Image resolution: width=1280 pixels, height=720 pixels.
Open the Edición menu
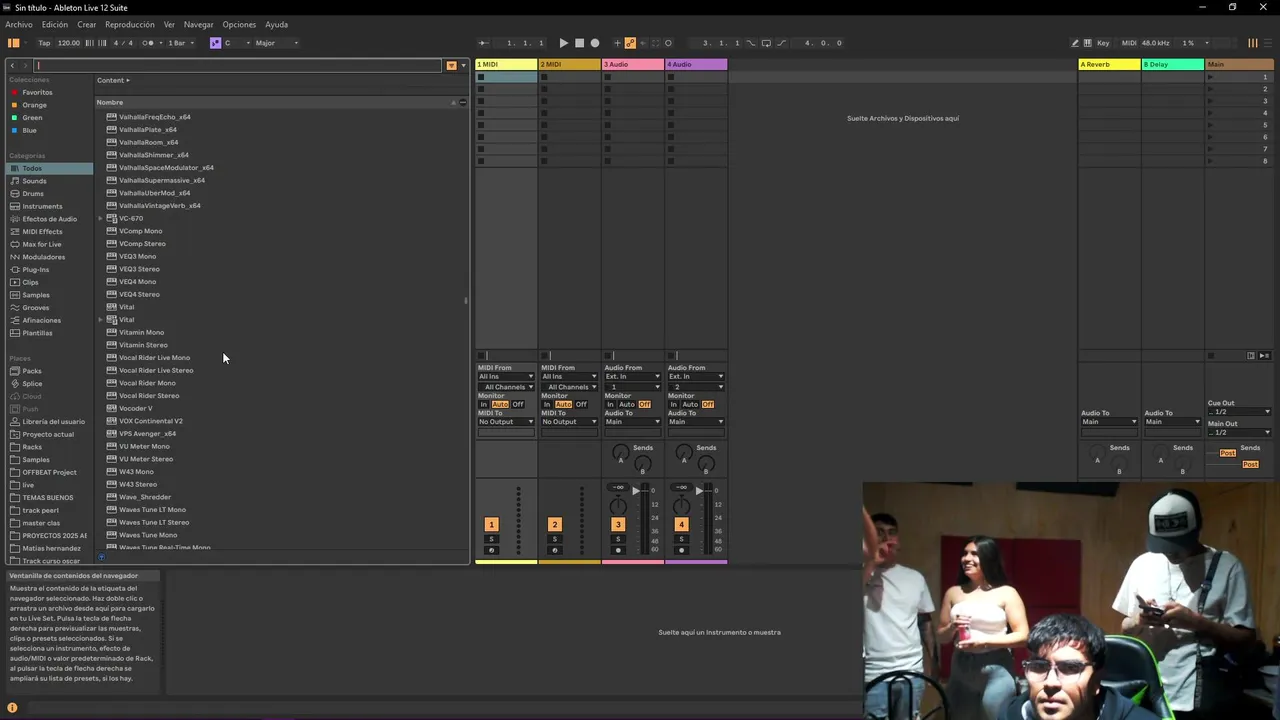point(55,24)
